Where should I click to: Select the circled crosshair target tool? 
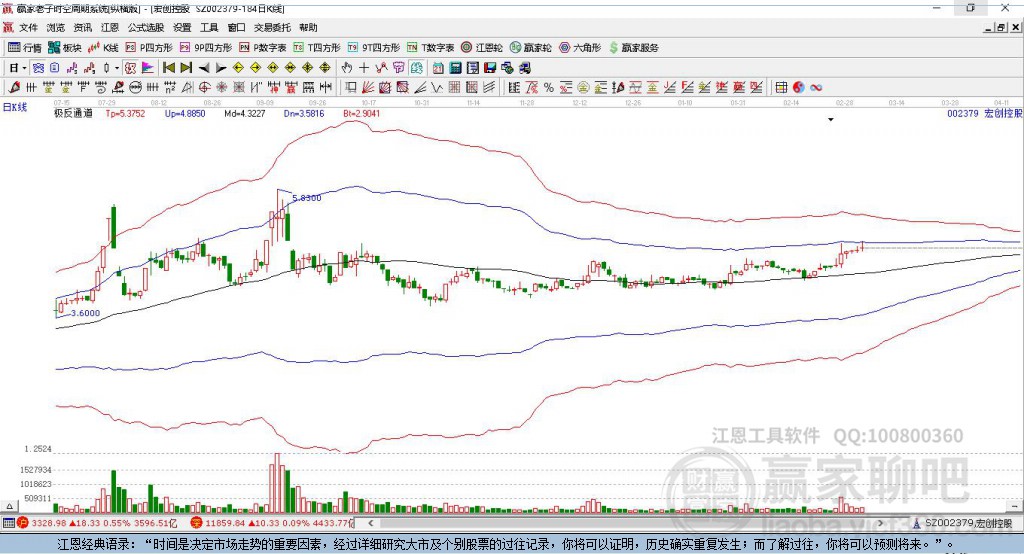coord(204,88)
